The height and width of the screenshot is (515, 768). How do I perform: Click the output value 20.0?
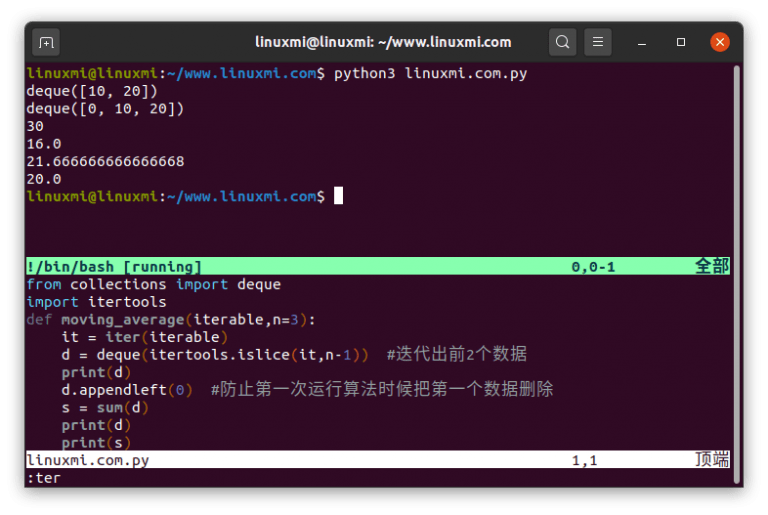pos(44,179)
